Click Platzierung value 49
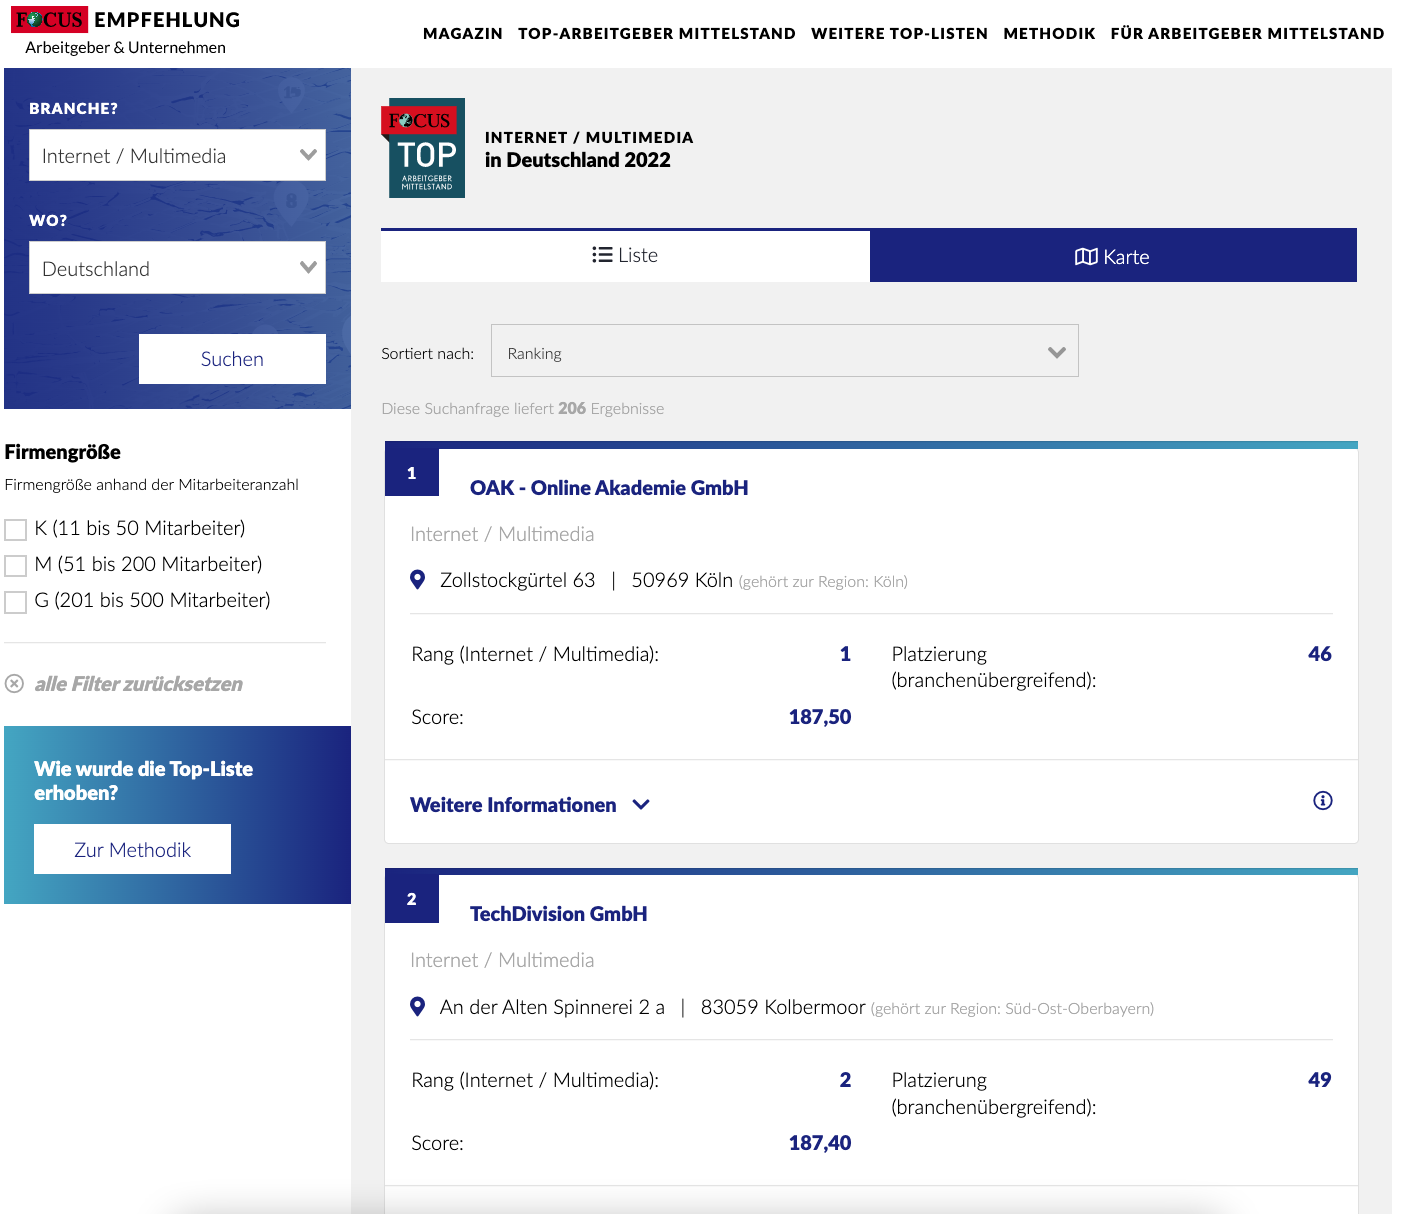Viewport: 1401px width, 1214px height. pyautogui.click(x=1320, y=1080)
